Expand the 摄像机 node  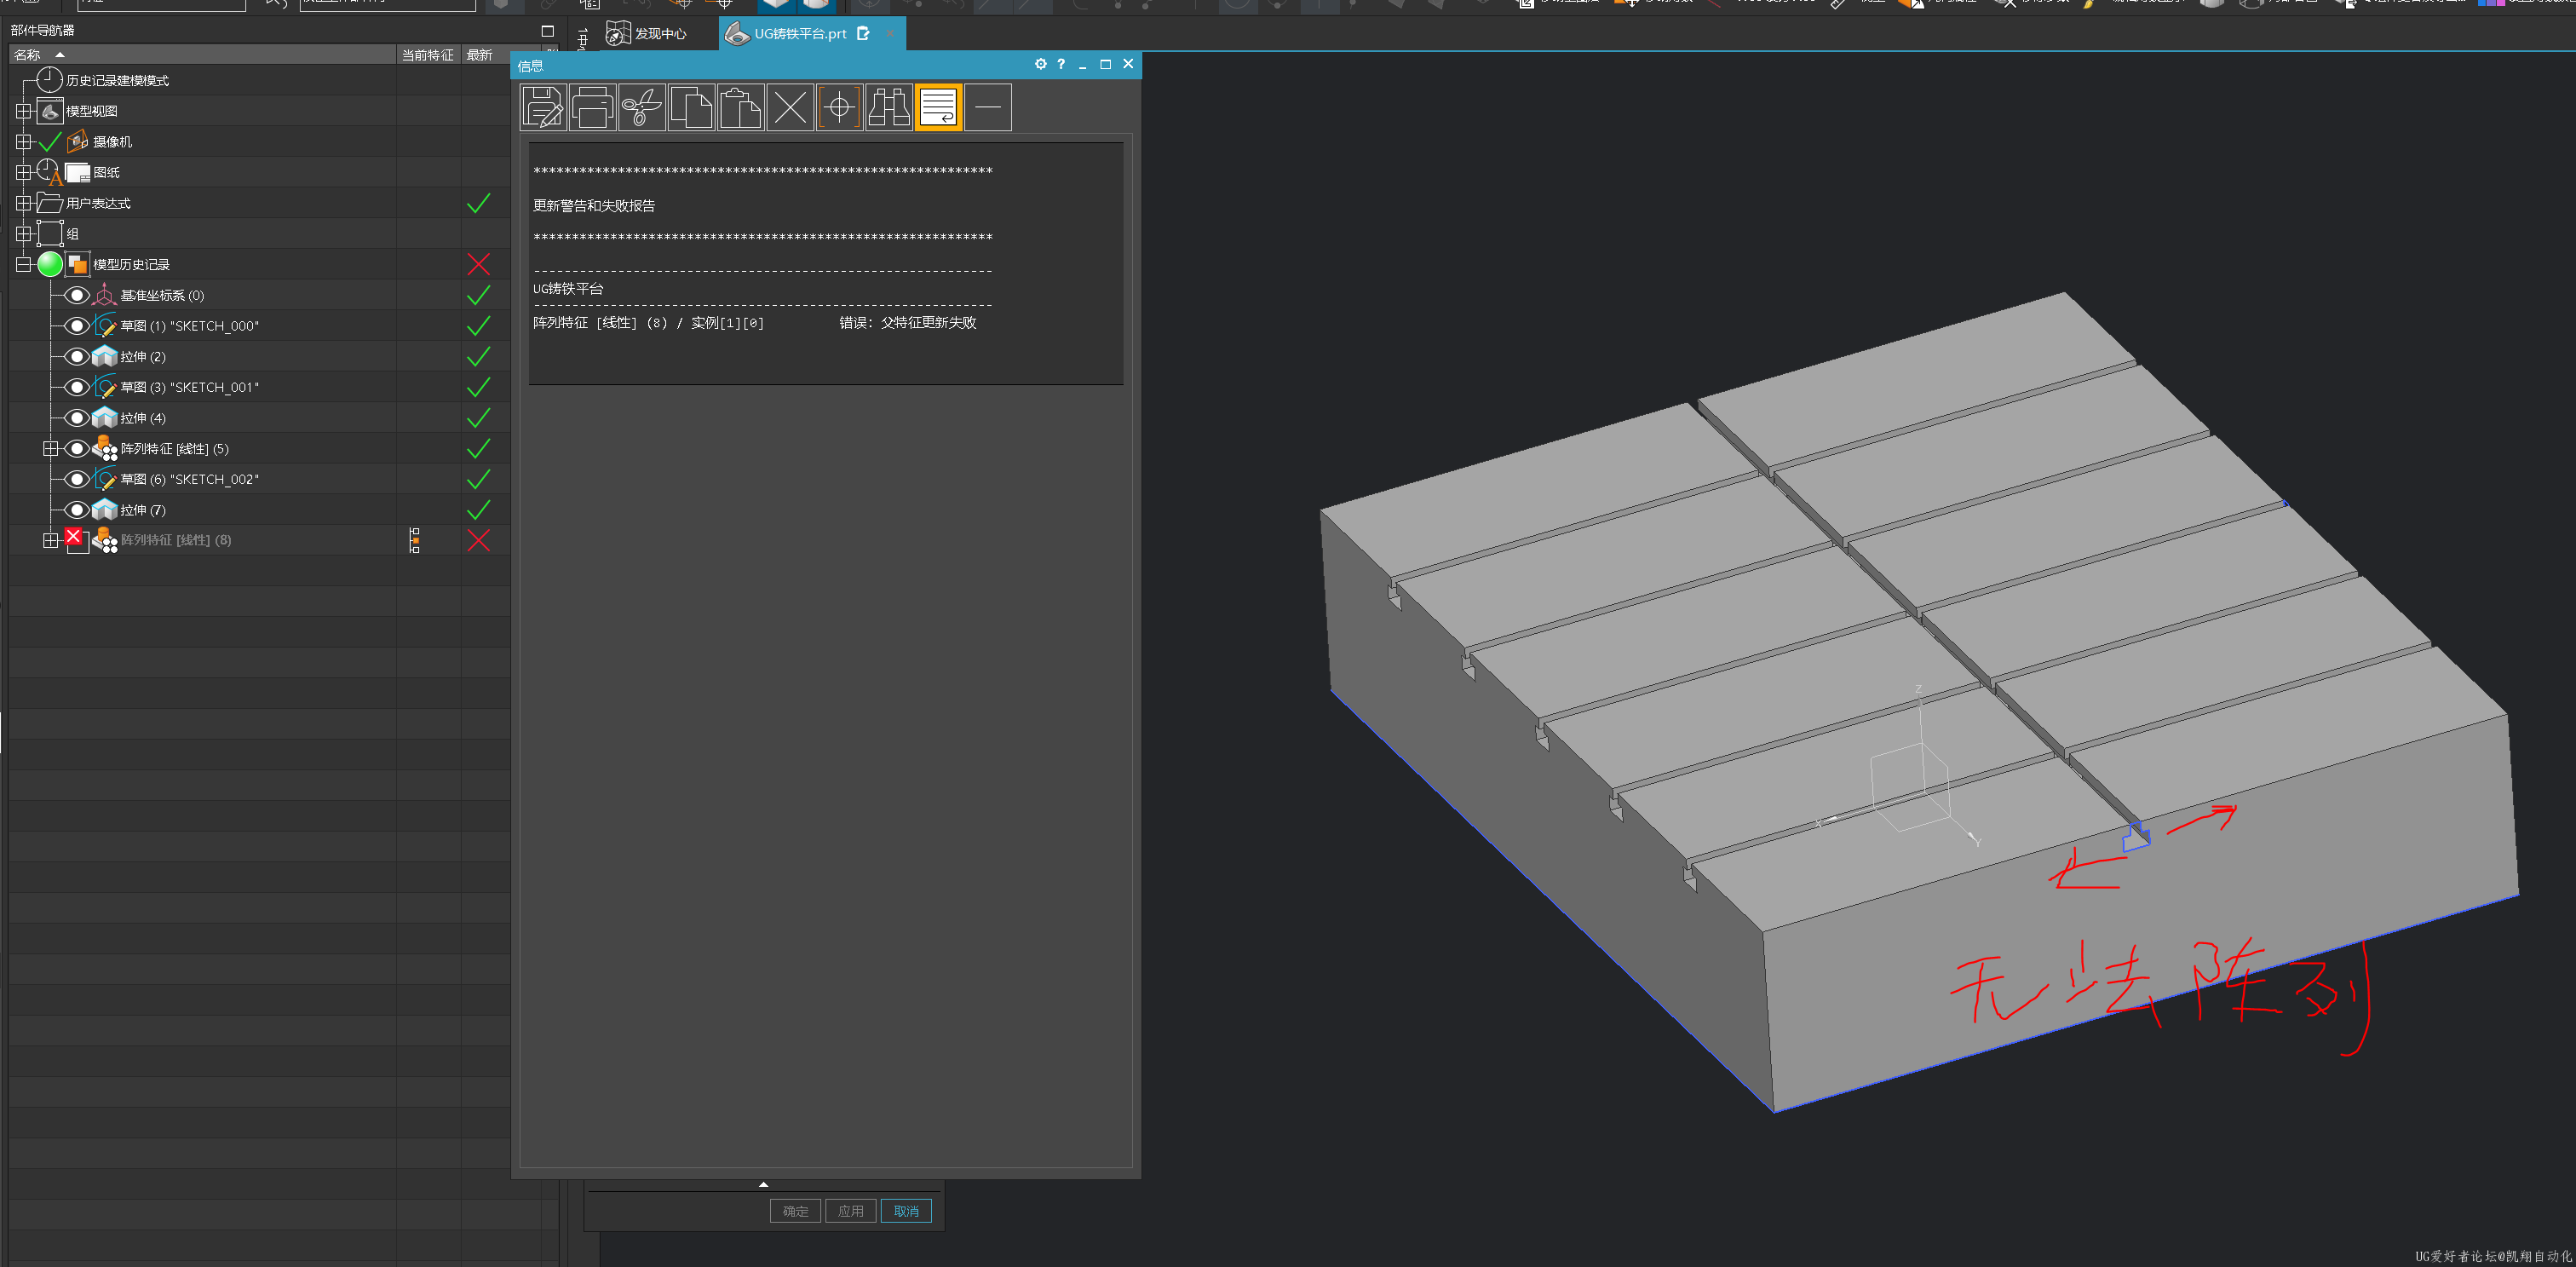24,142
